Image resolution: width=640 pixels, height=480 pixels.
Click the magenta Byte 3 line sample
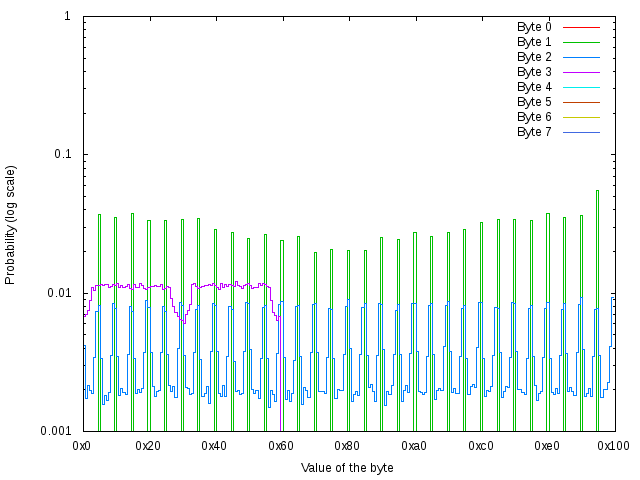[581, 72]
